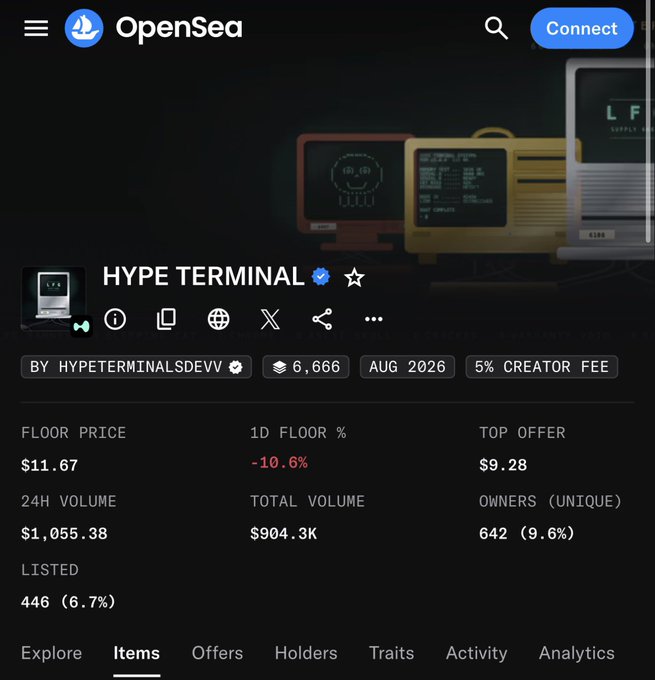The image size is (655, 680).
Task: Click the floor price value $11.67
Action: [49, 465]
